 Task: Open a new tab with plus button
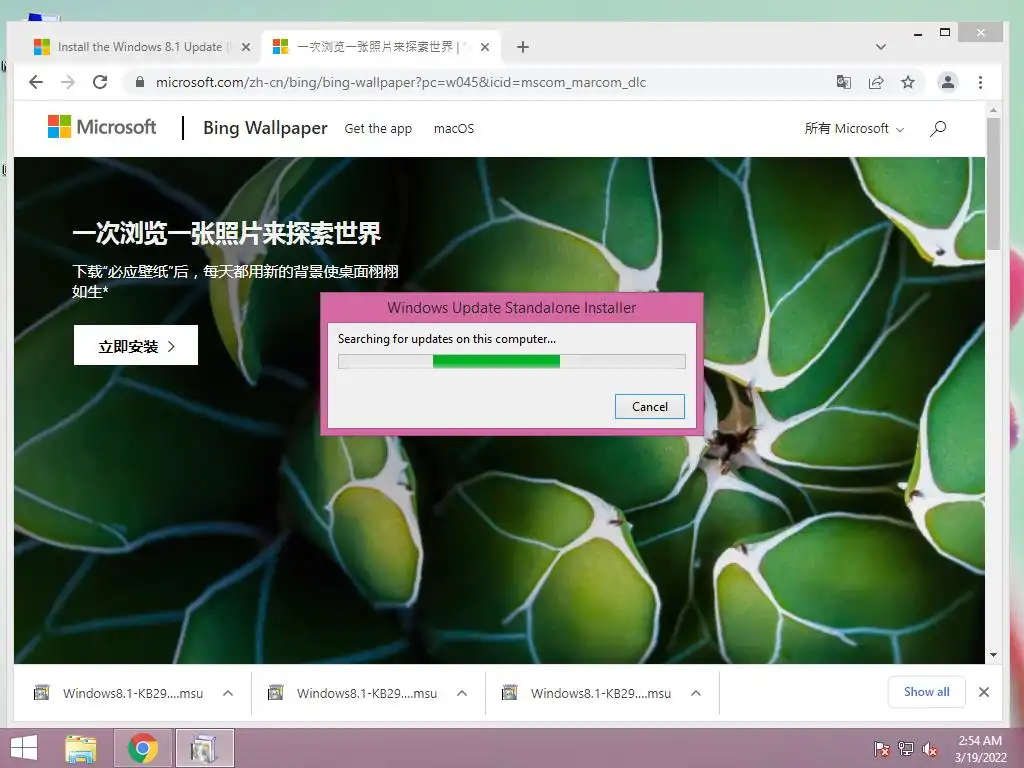tap(522, 47)
